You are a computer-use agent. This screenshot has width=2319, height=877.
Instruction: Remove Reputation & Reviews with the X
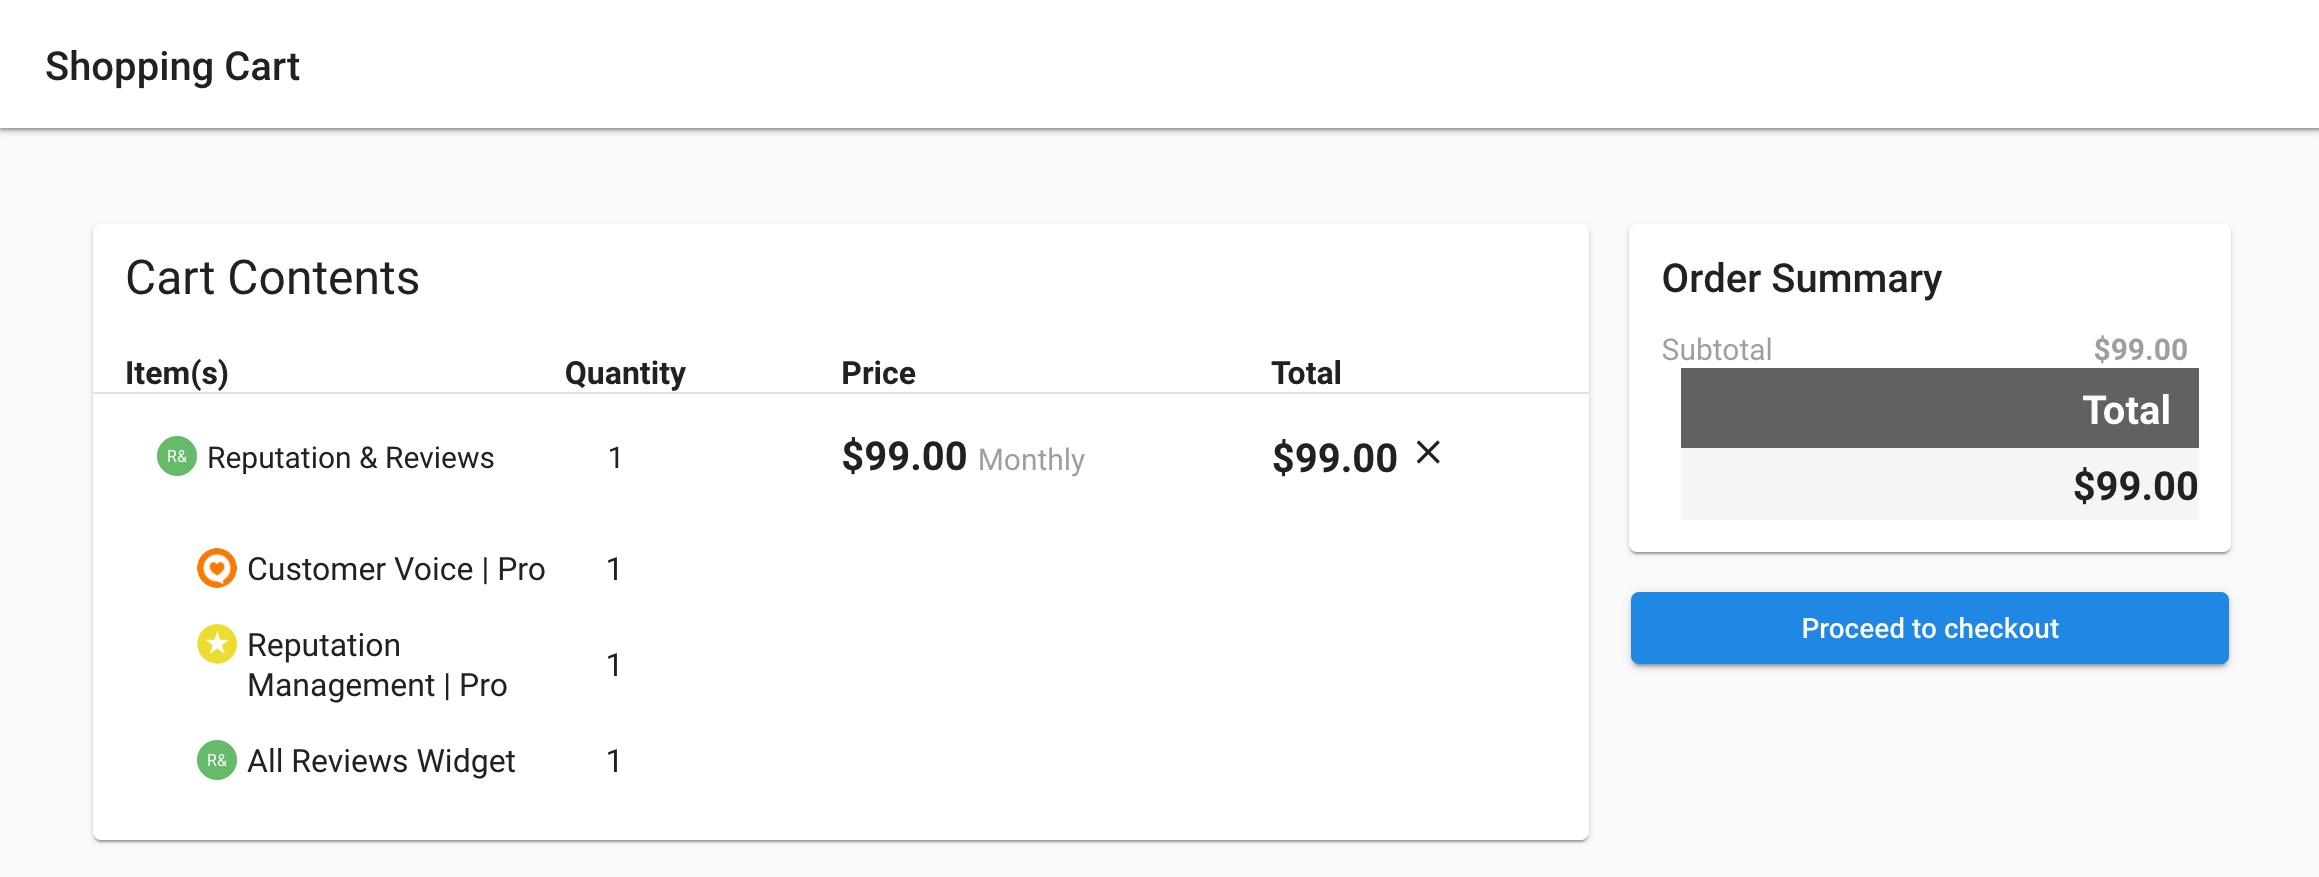pos(1428,453)
